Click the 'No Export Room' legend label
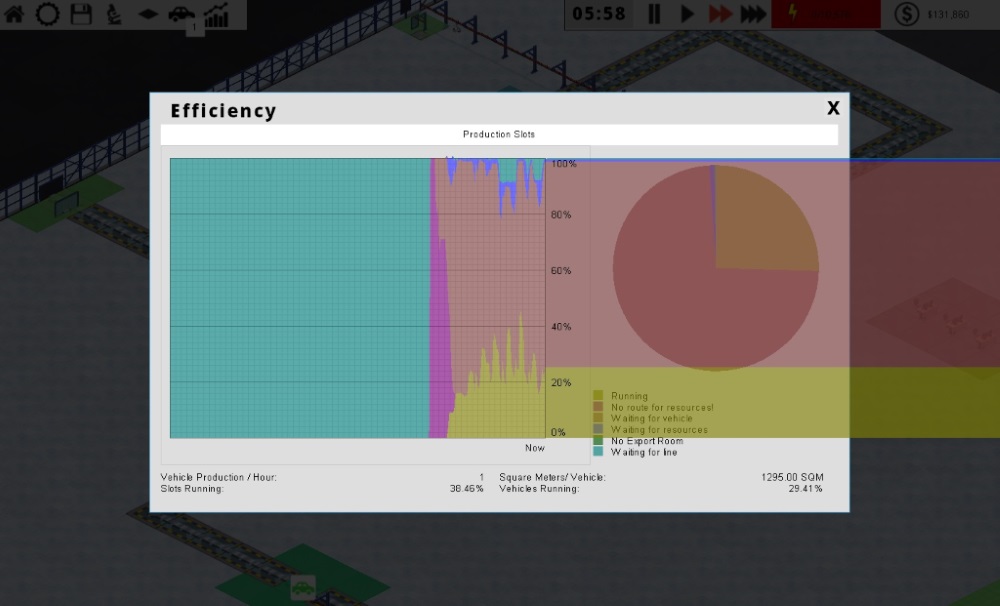 click(x=647, y=441)
